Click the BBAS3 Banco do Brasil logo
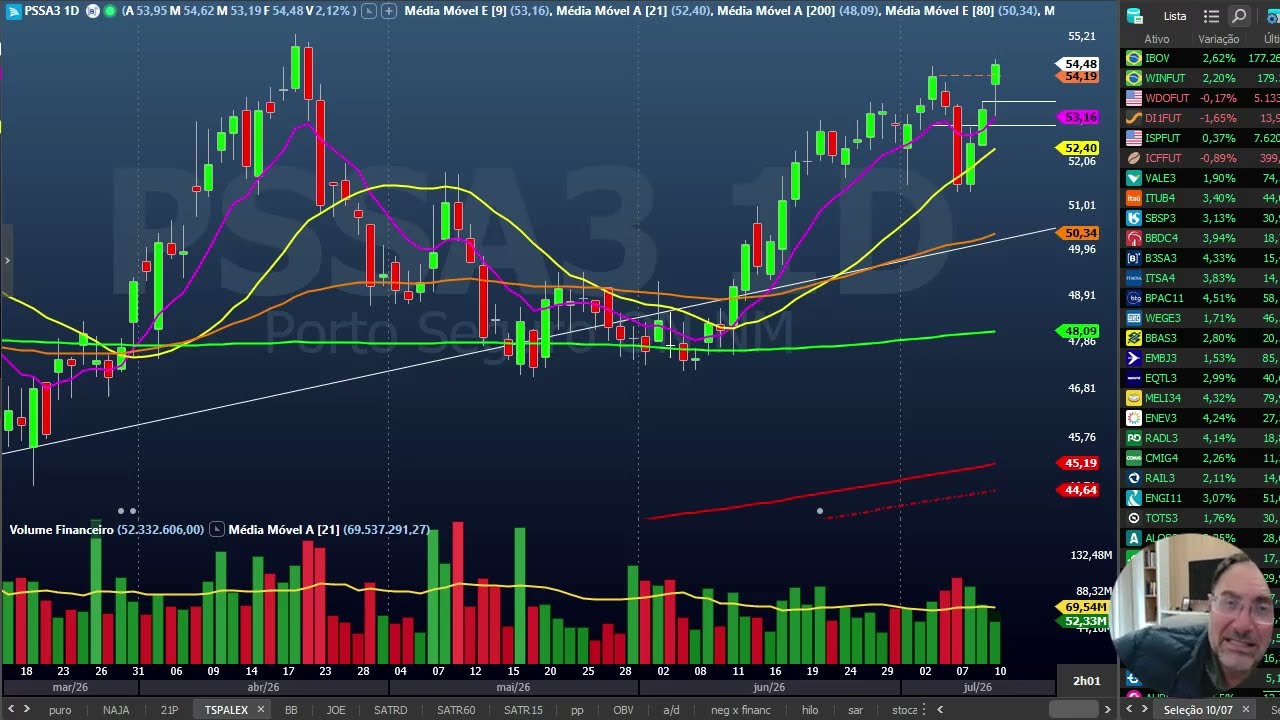The width and height of the screenshot is (1280, 720). point(1133,338)
